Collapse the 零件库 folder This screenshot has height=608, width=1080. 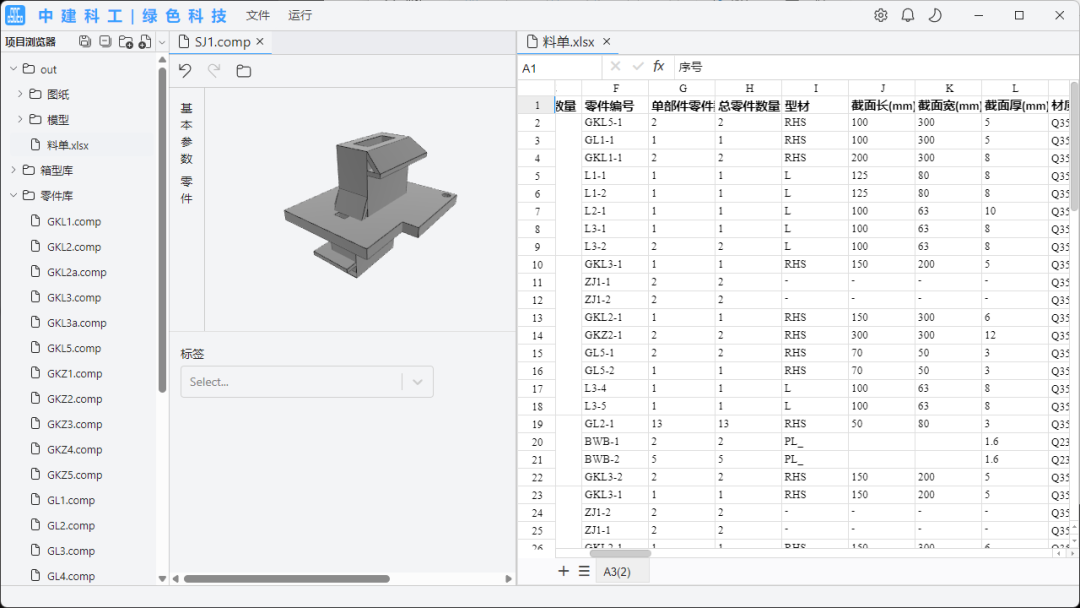point(13,196)
